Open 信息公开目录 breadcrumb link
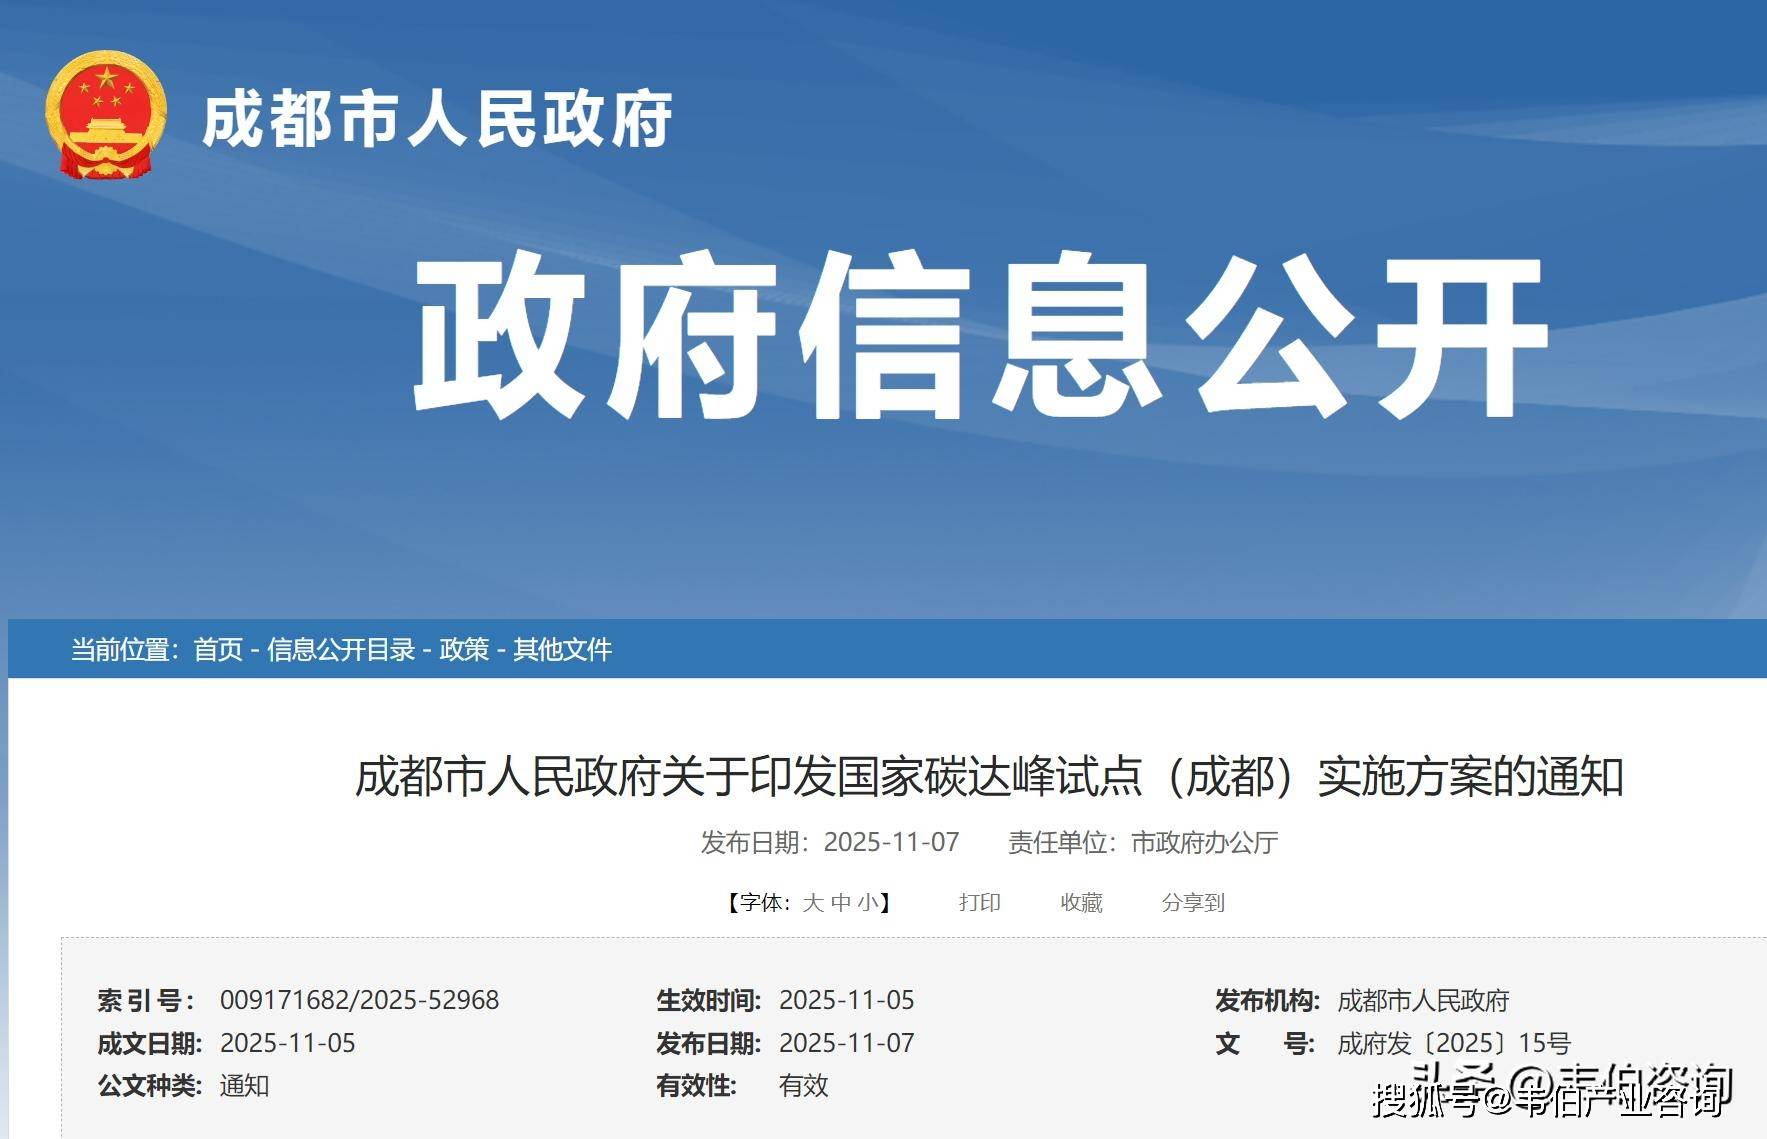 [341, 650]
